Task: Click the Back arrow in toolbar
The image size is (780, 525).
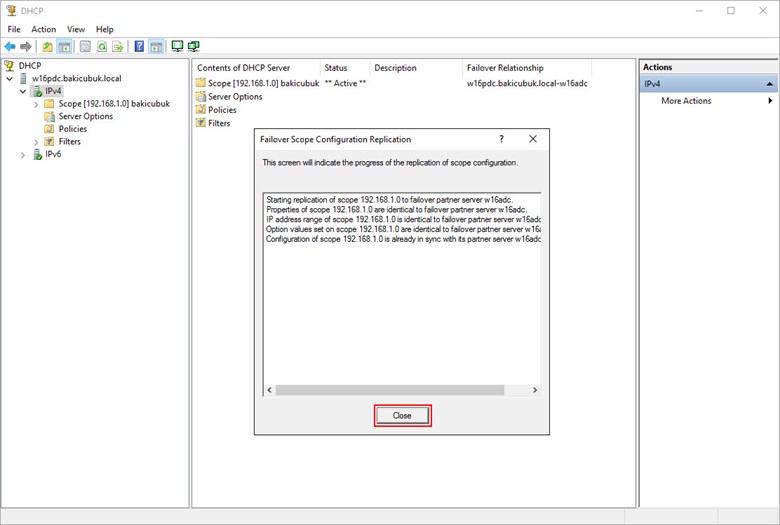Action: 10,46
